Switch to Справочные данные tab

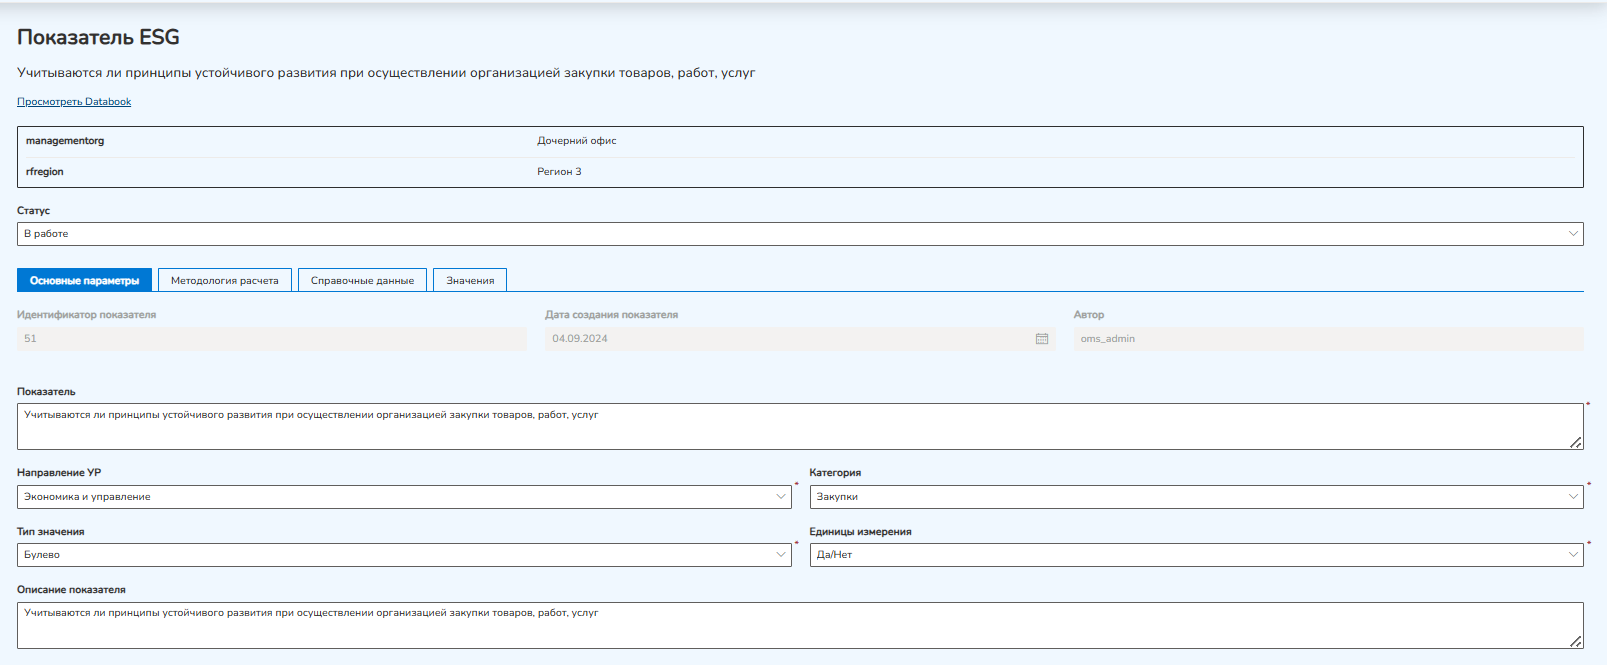point(362,280)
